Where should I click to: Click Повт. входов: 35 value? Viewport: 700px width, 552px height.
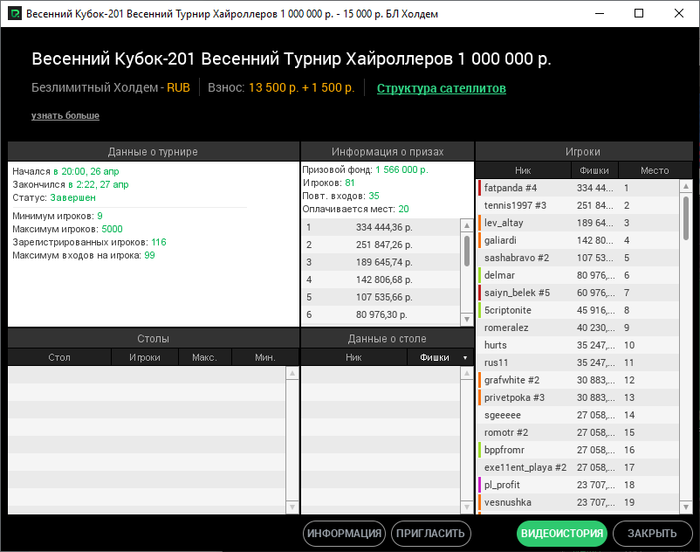tap(374, 196)
